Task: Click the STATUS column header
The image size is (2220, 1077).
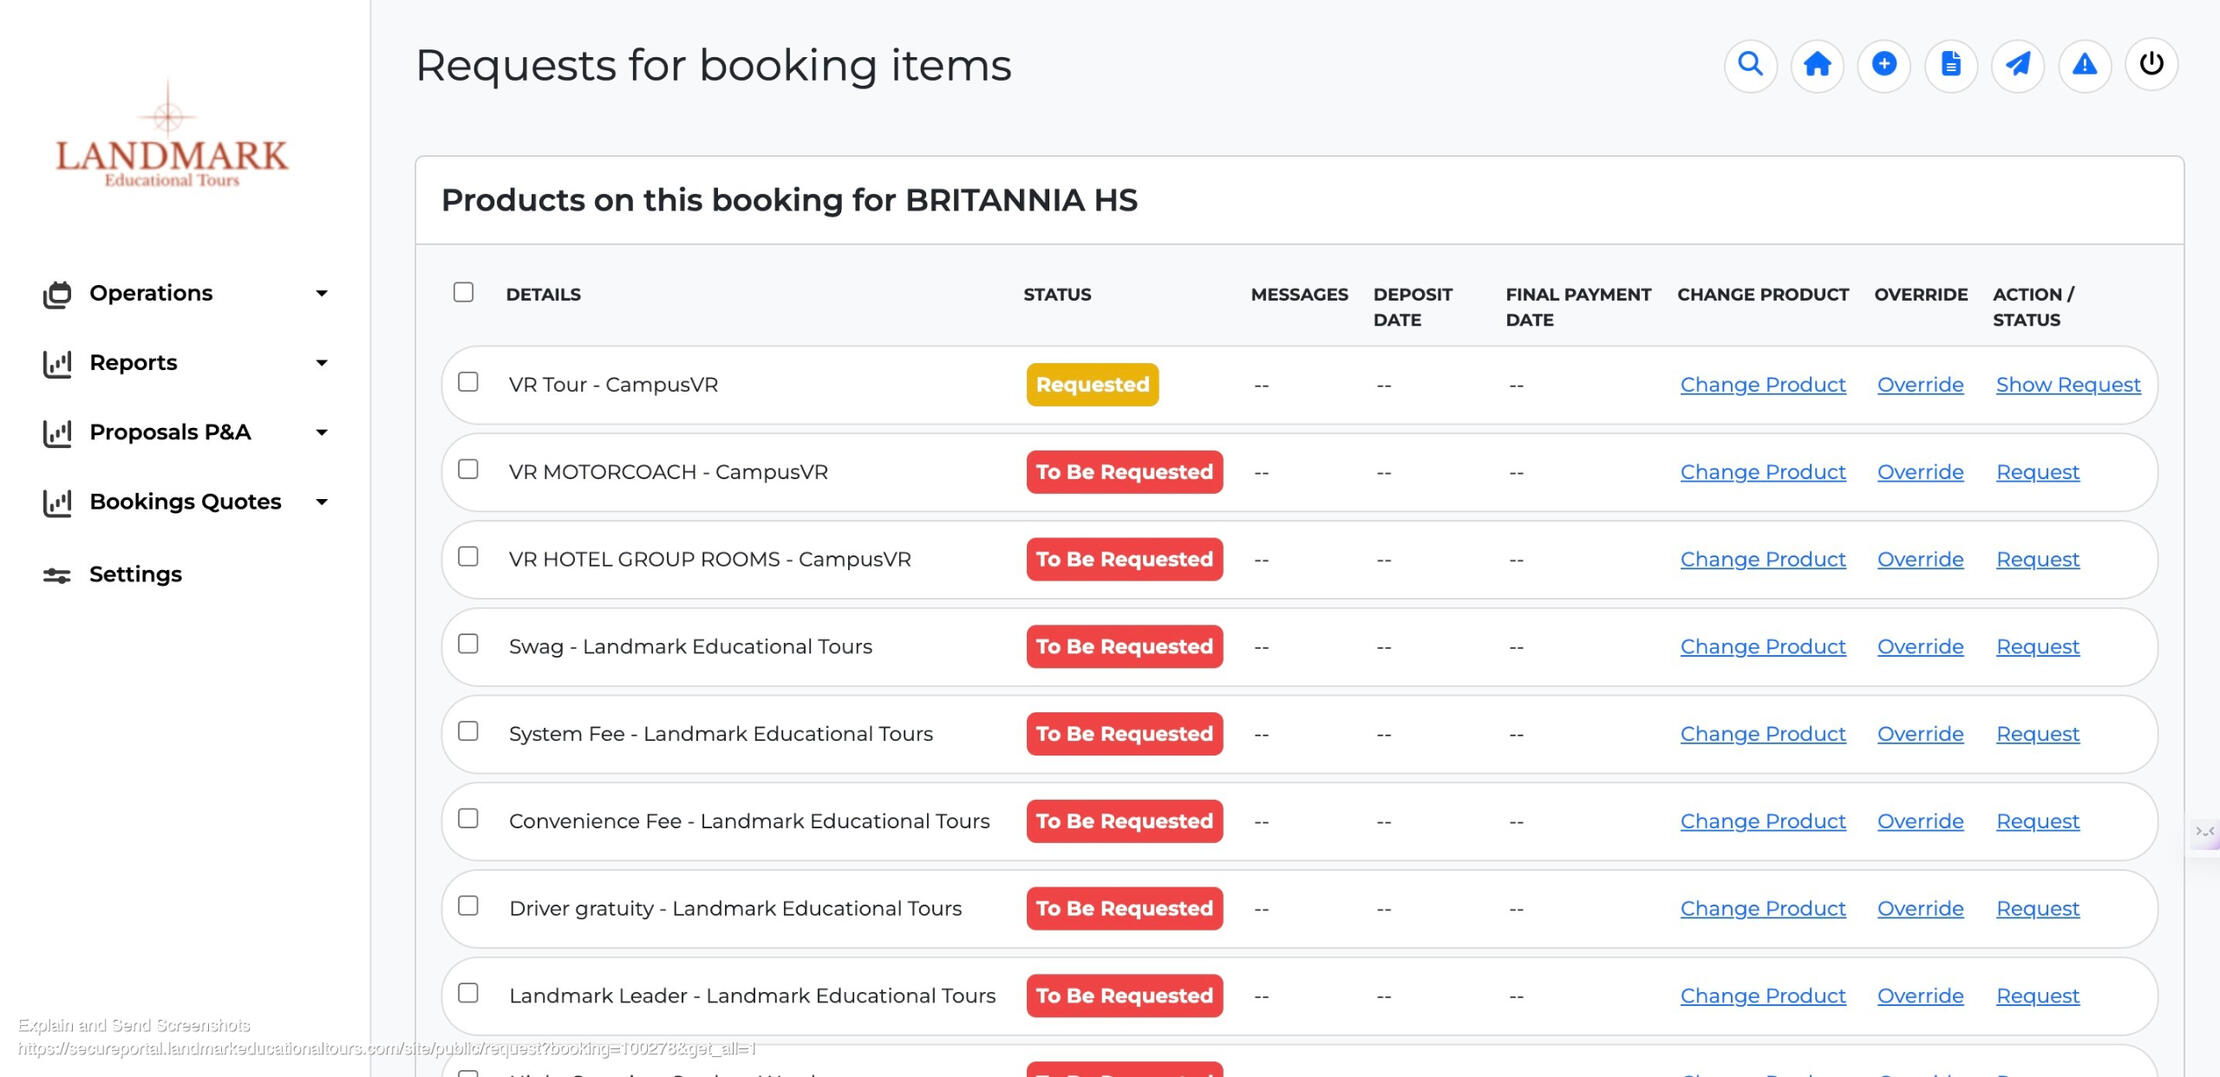Action: pyautogui.click(x=1057, y=295)
